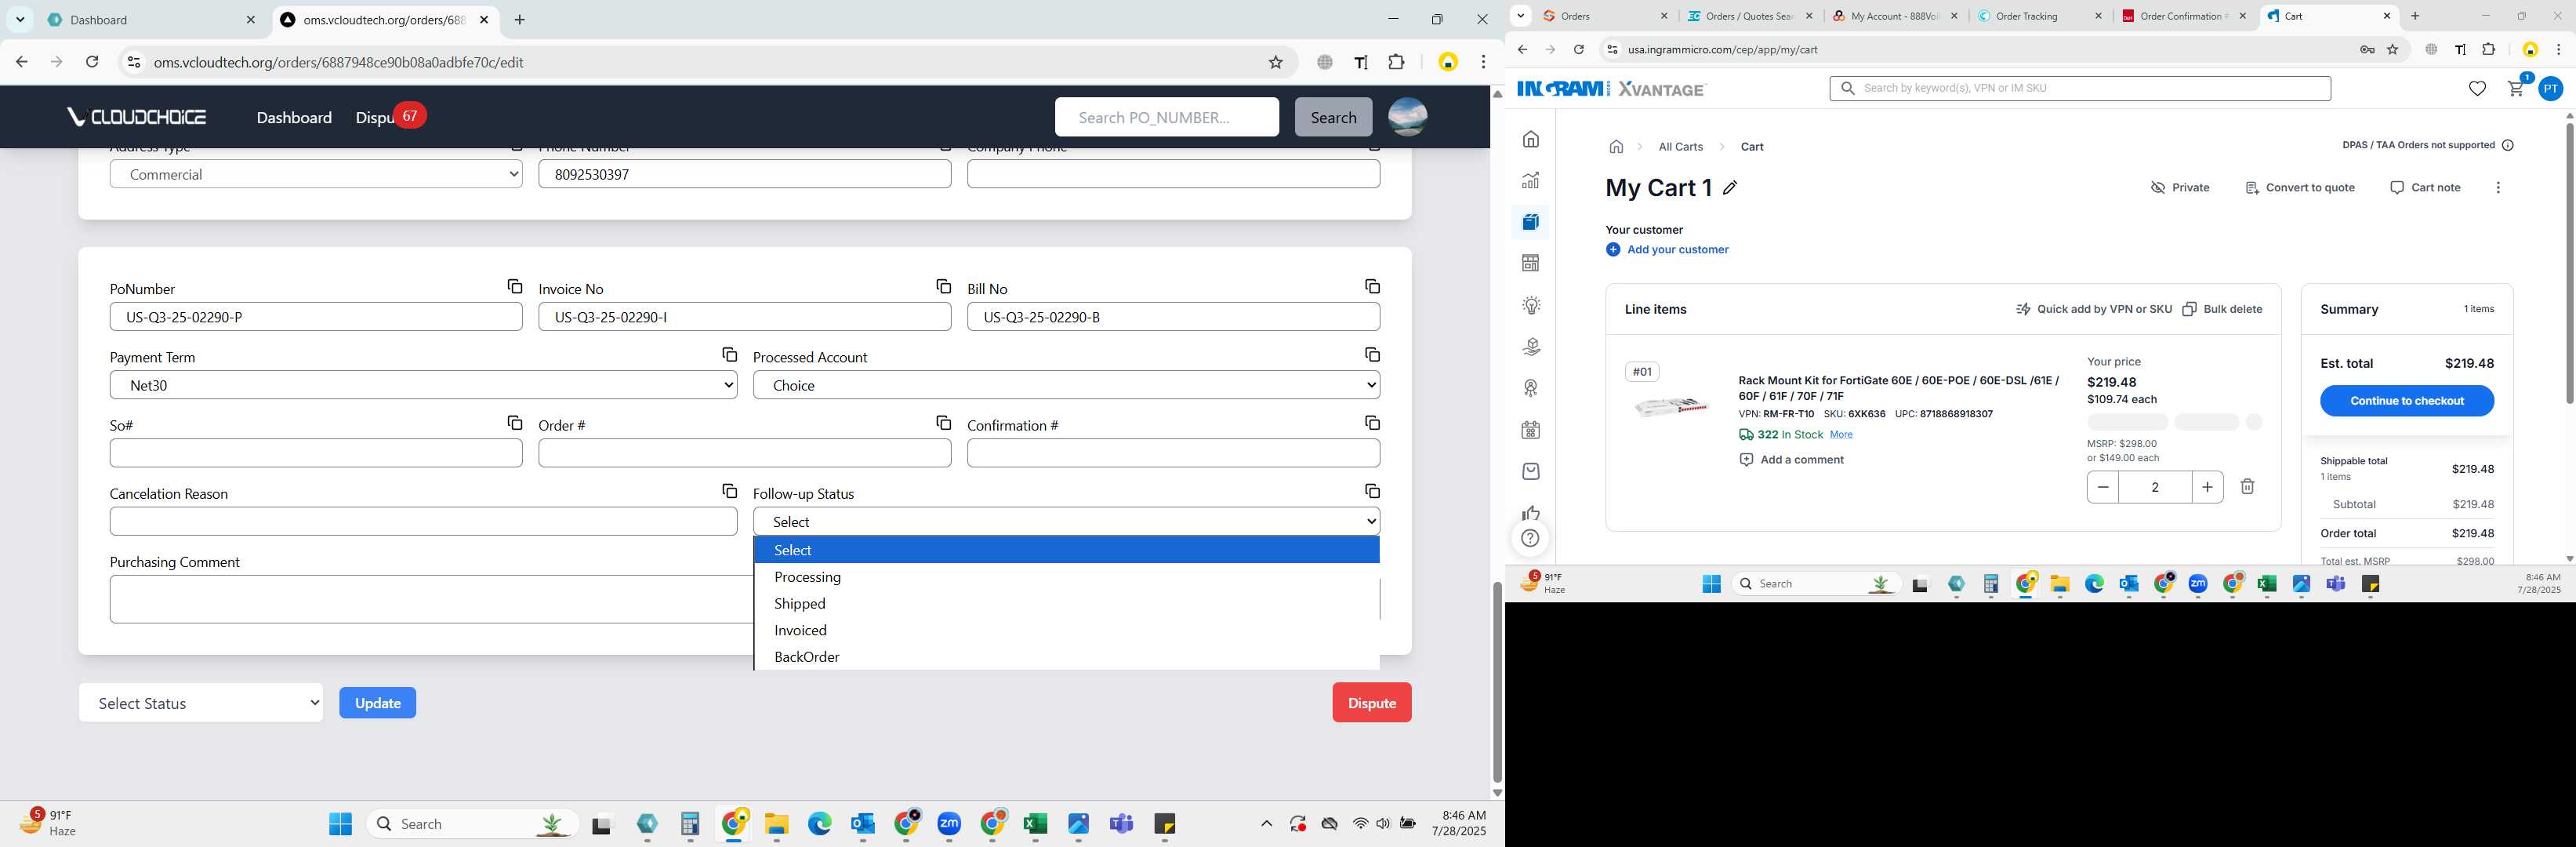Choose Processing in Follow-up Status list
The width and height of the screenshot is (2576, 847).
click(x=1066, y=577)
